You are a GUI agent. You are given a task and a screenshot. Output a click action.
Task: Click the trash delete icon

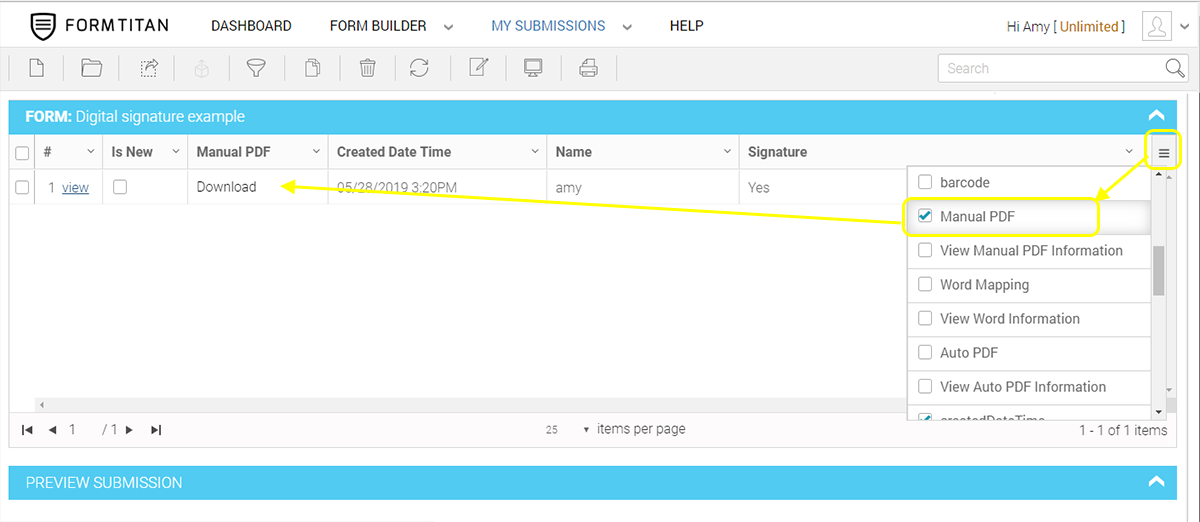pyautogui.click(x=368, y=68)
